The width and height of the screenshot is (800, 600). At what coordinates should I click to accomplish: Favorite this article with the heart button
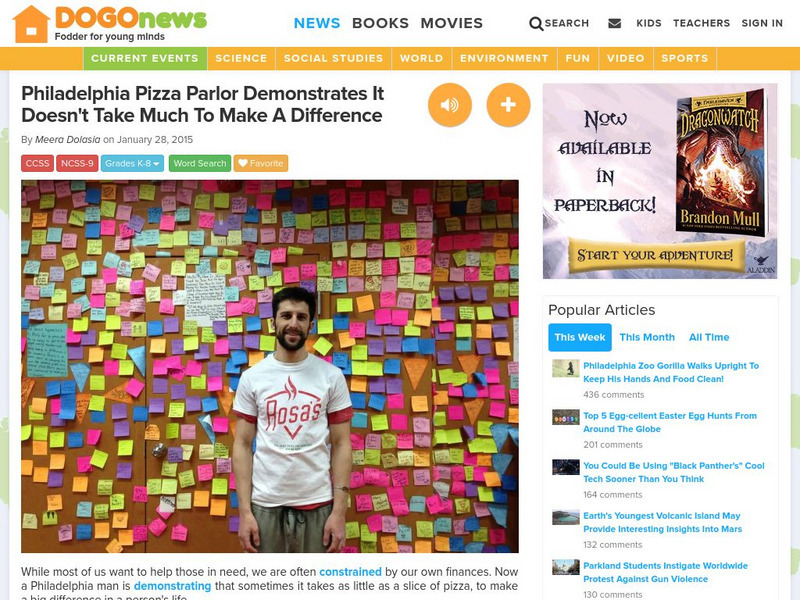pos(261,163)
